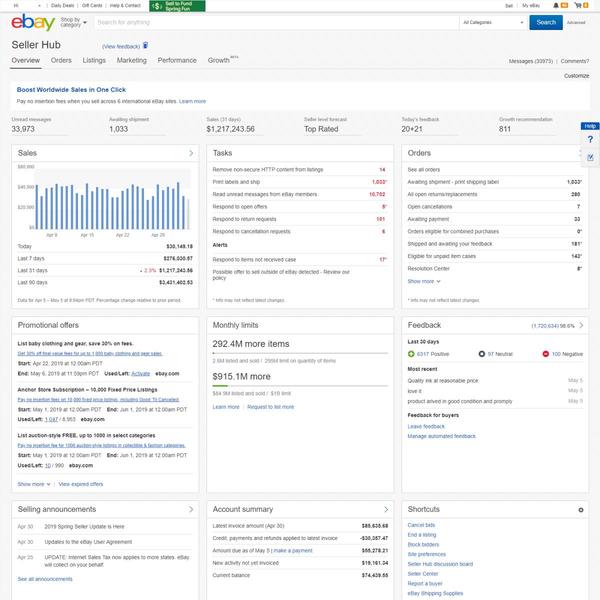Open Seller Hub discussion board shortcut

point(440,564)
